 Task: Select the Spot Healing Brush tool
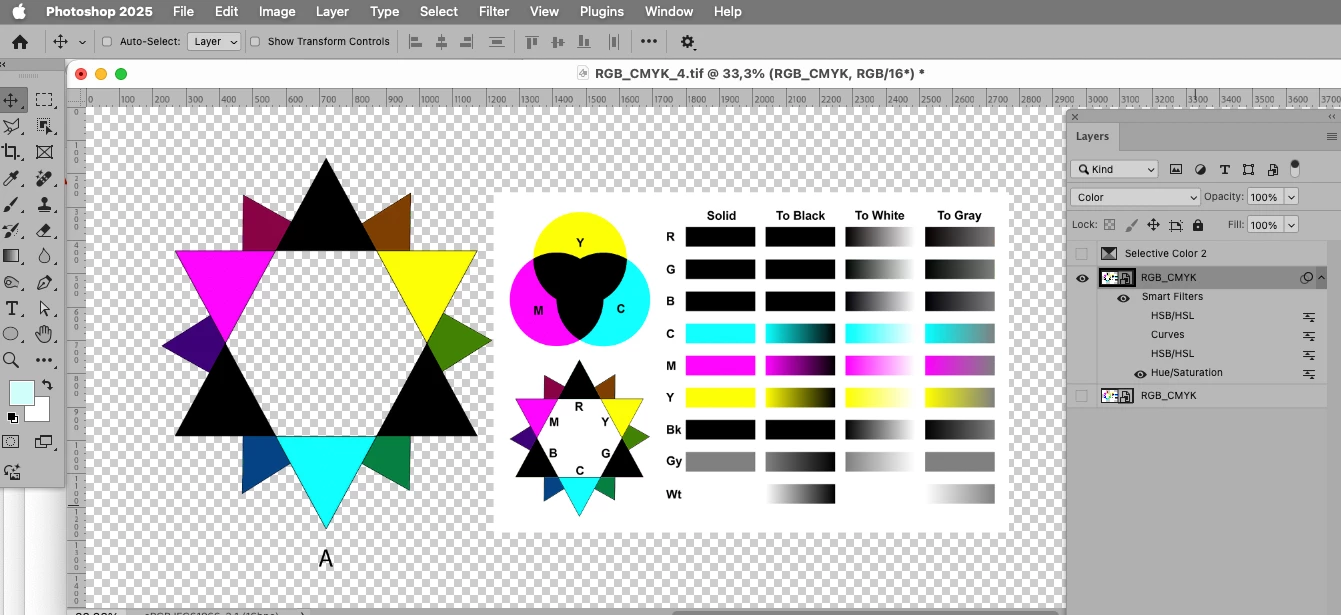tap(44, 178)
